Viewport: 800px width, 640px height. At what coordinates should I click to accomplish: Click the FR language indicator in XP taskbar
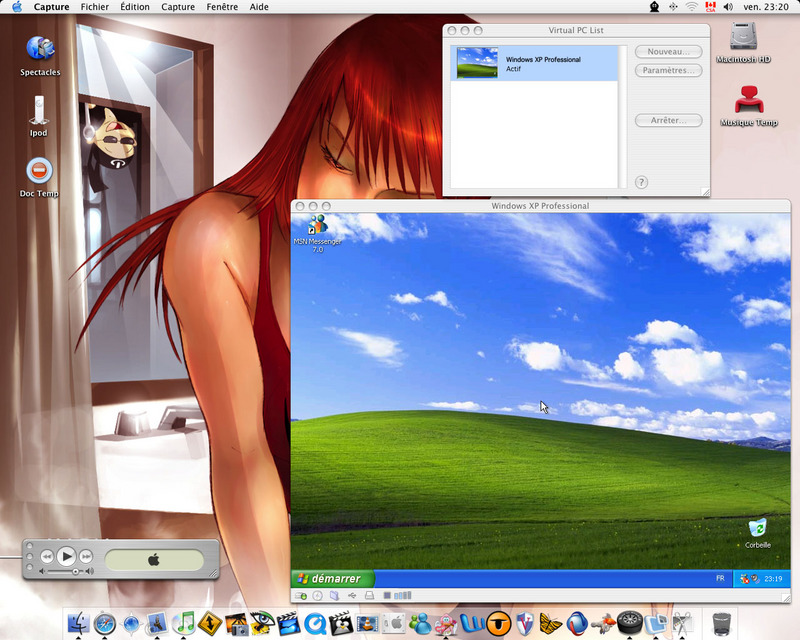point(720,578)
